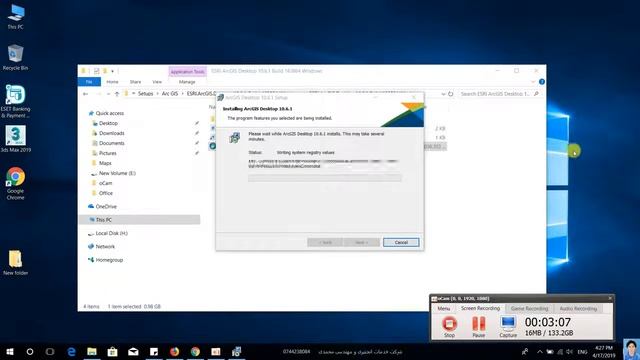Expand the Explorer ribbon chevron

click(x=533, y=82)
